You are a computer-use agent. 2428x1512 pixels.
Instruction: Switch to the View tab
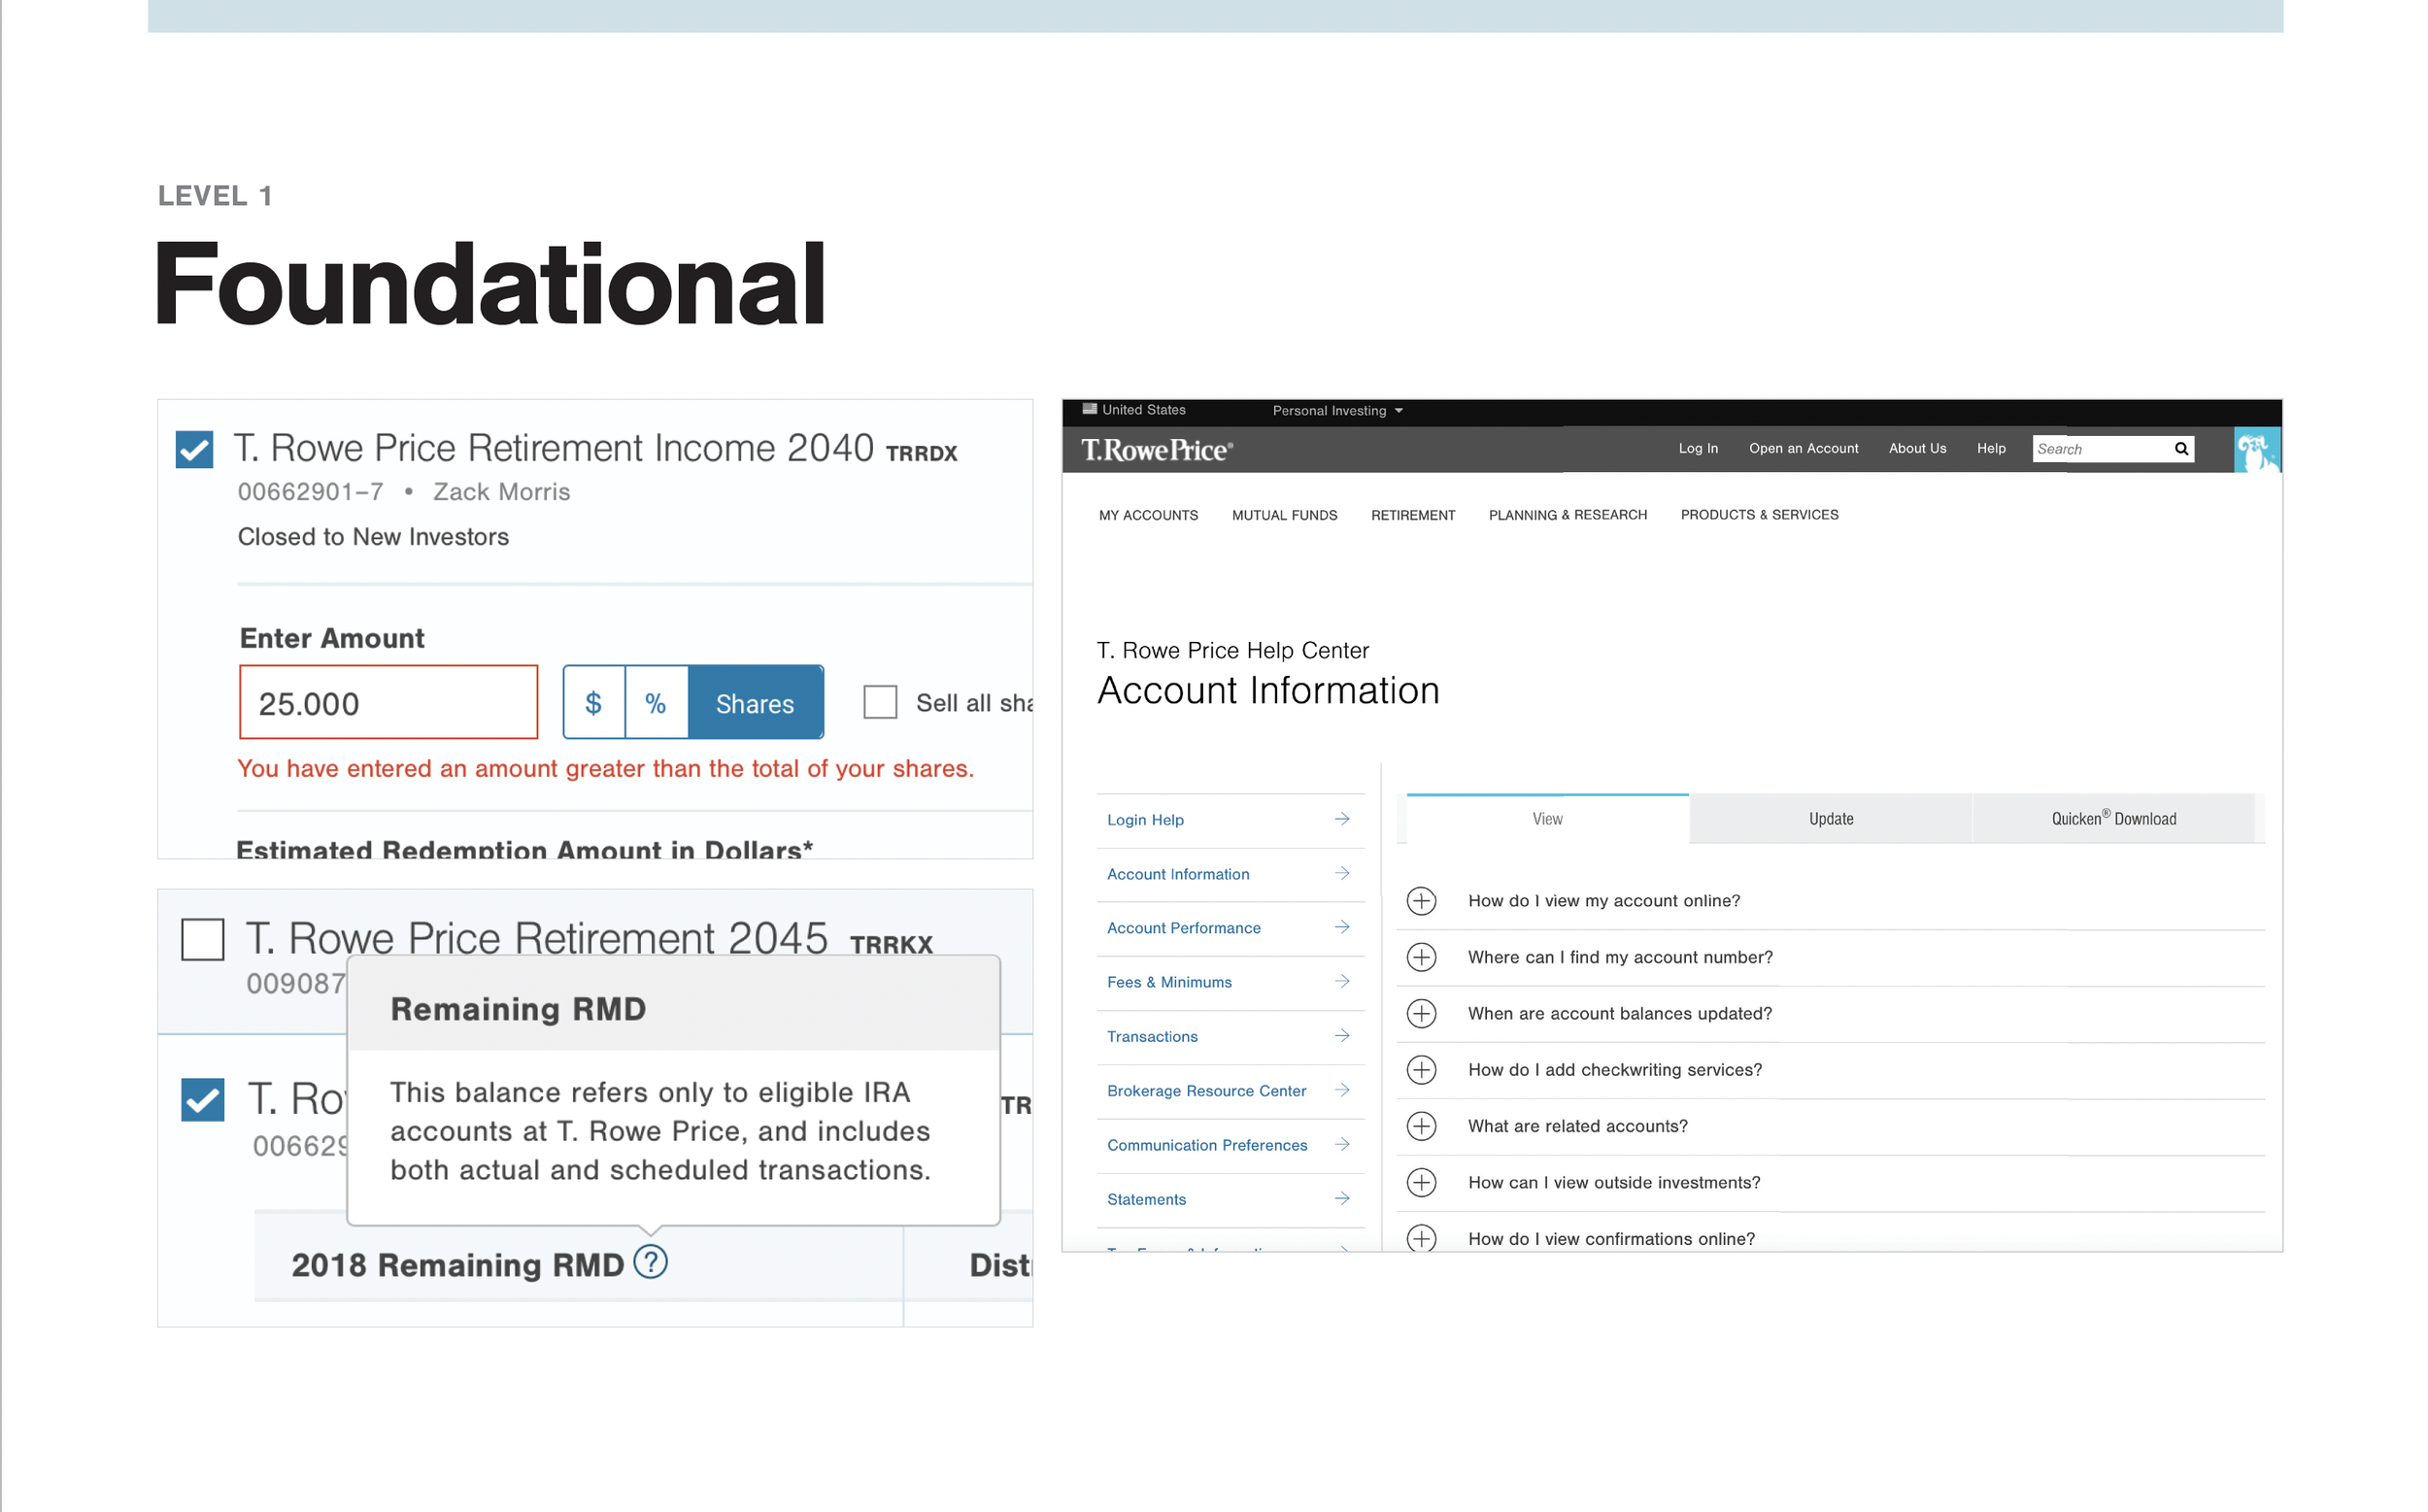pyautogui.click(x=1547, y=819)
